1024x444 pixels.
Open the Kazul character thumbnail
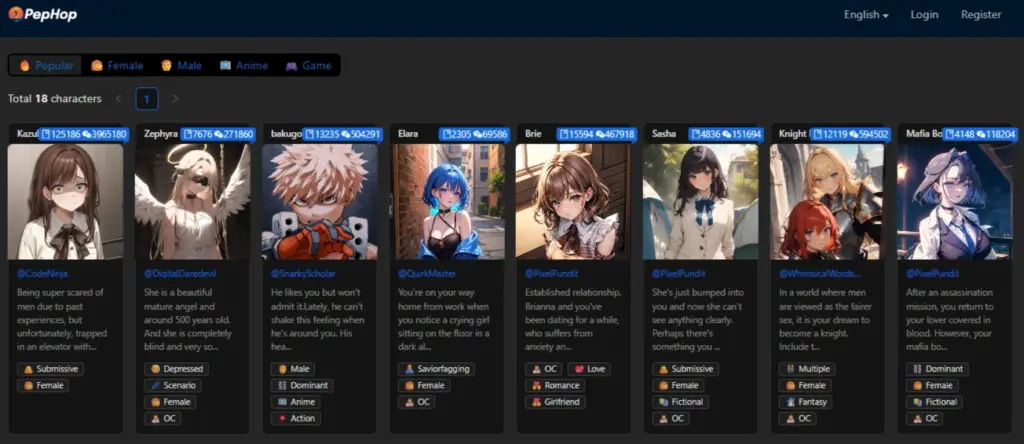tap(65, 202)
